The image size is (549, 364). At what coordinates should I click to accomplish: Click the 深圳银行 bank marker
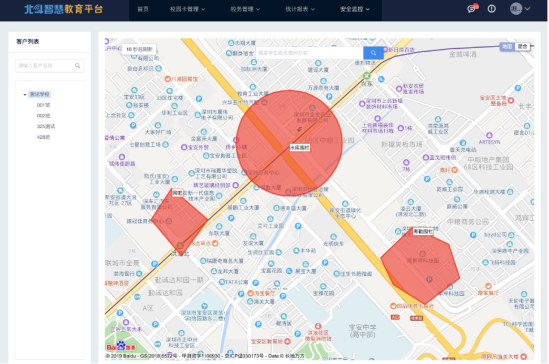pyautogui.click(x=139, y=273)
